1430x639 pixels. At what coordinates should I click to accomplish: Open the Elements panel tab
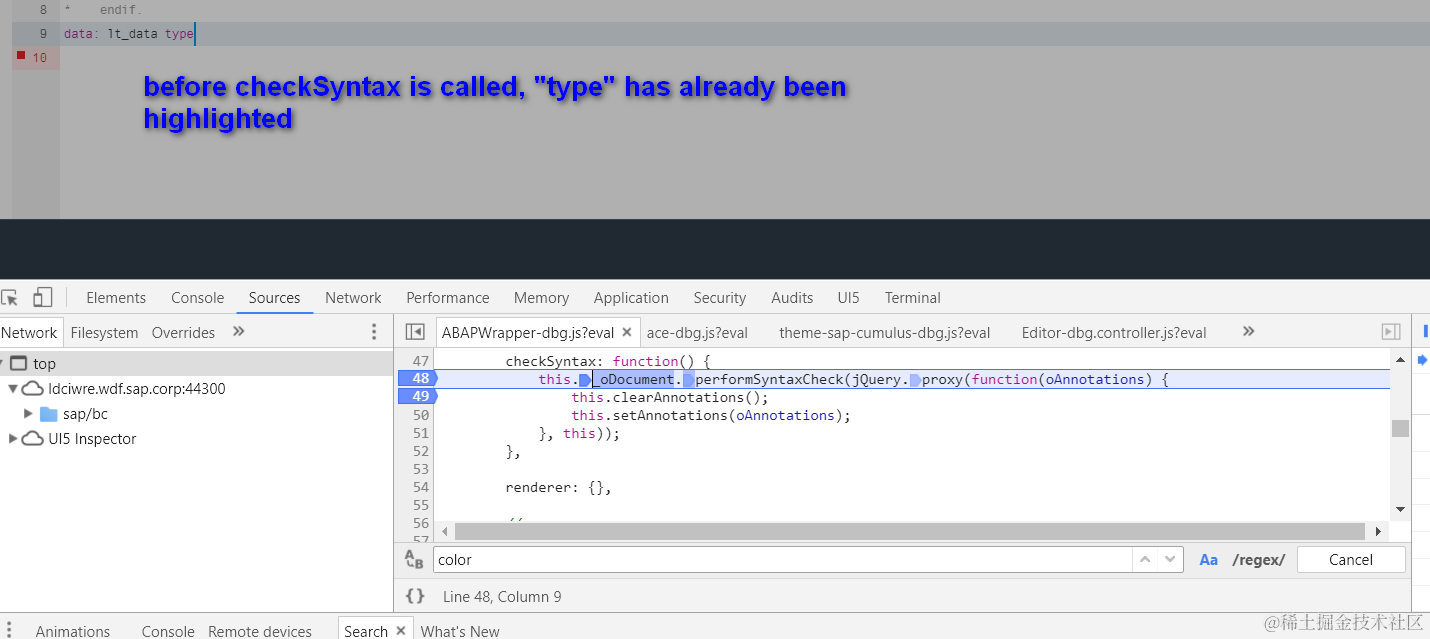pos(116,298)
